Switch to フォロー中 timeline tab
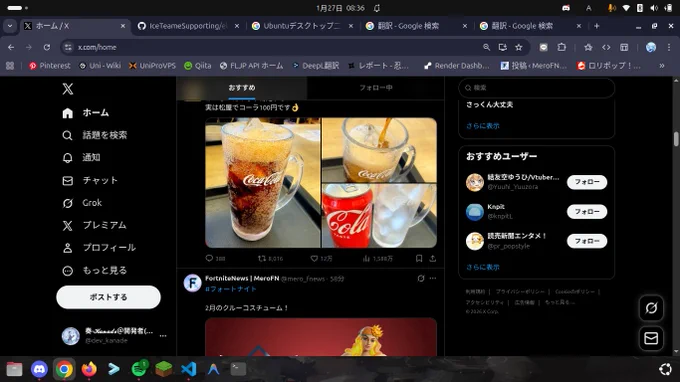This screenshot has height=382, width=680. click(x=376, y=88)
